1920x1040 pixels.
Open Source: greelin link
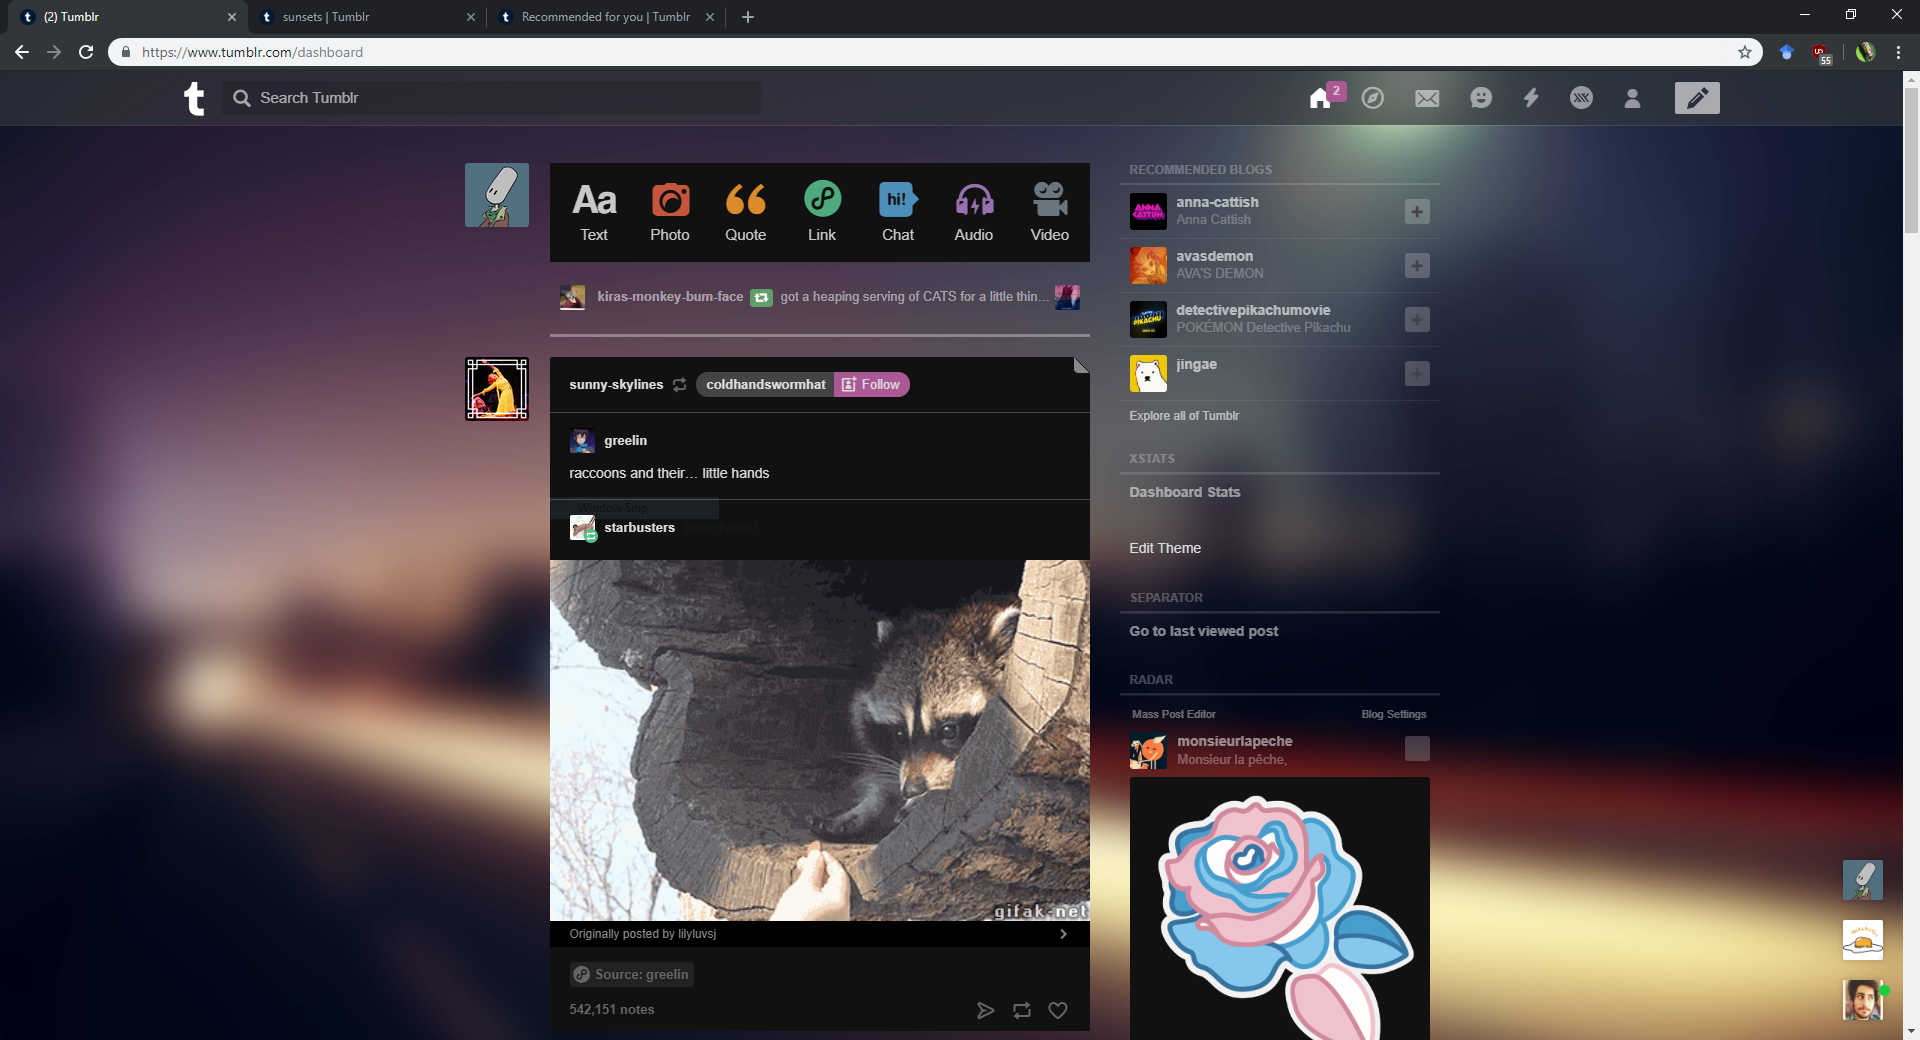click(x=632, y=974)
